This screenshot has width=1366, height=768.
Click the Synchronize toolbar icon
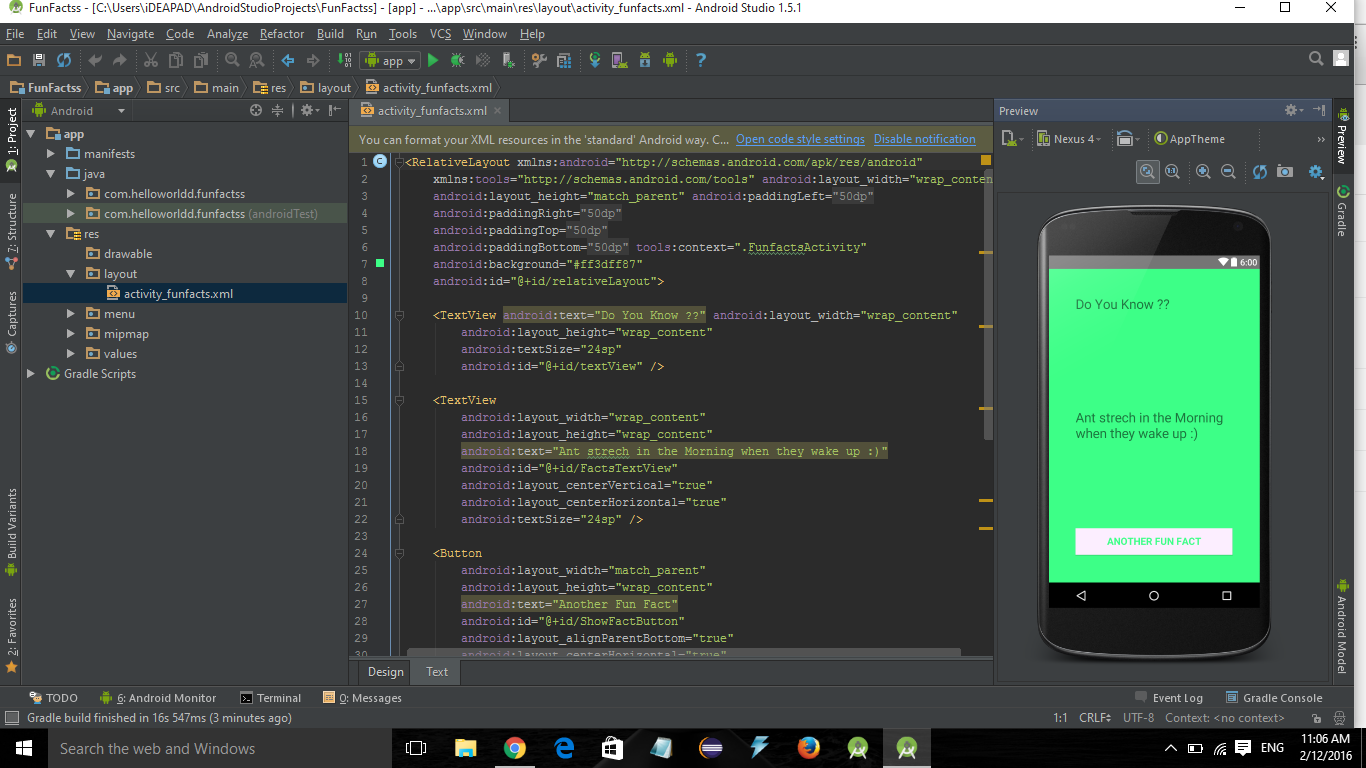click(x=64, y=61)
